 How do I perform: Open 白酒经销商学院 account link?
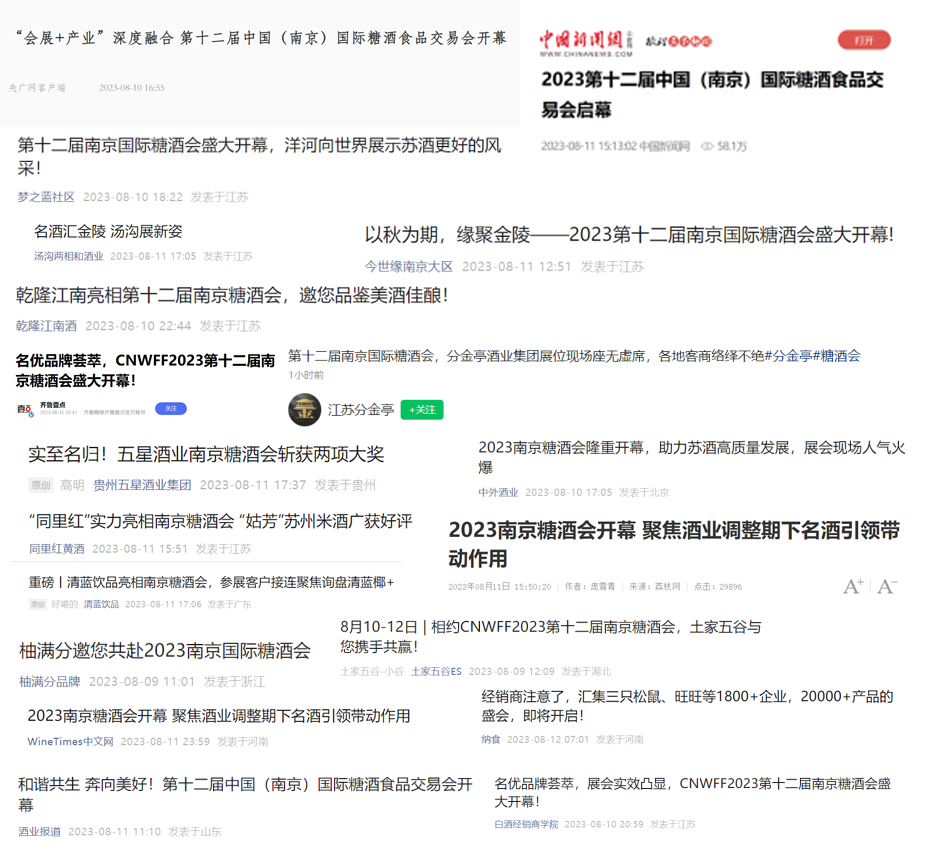526,824
